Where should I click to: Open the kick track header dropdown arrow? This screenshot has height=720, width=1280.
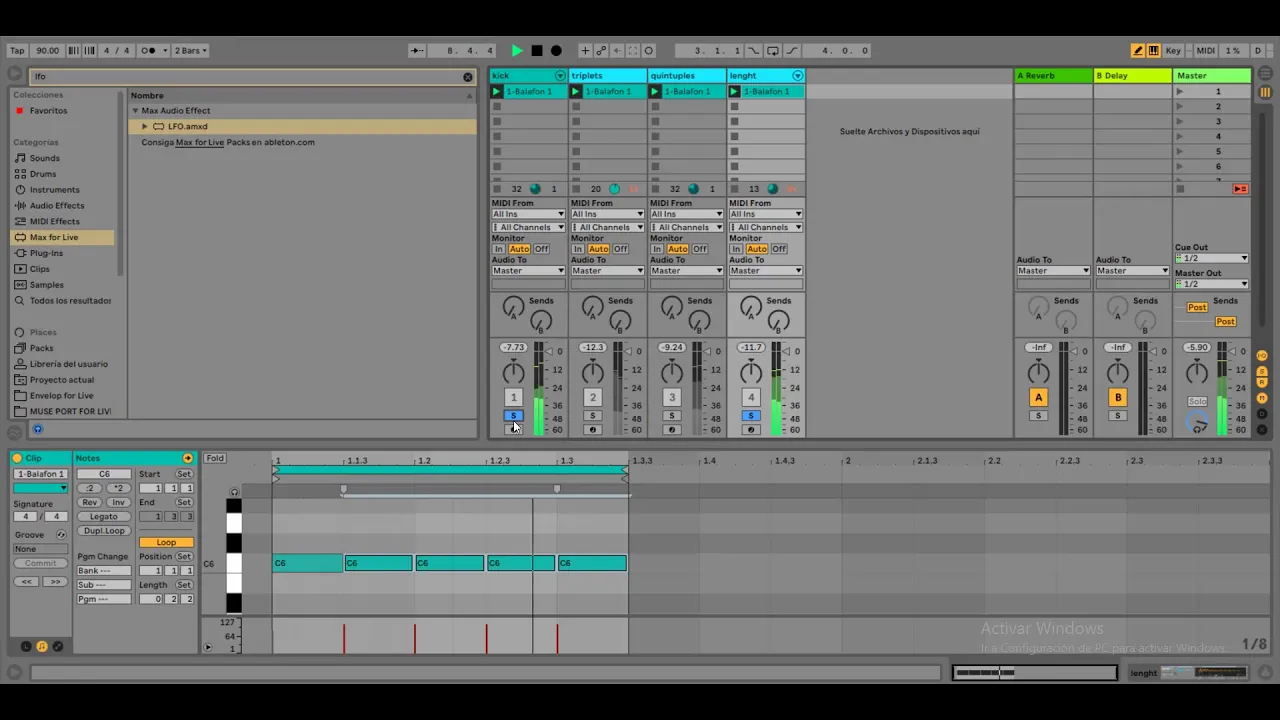(x=560, y=76)
